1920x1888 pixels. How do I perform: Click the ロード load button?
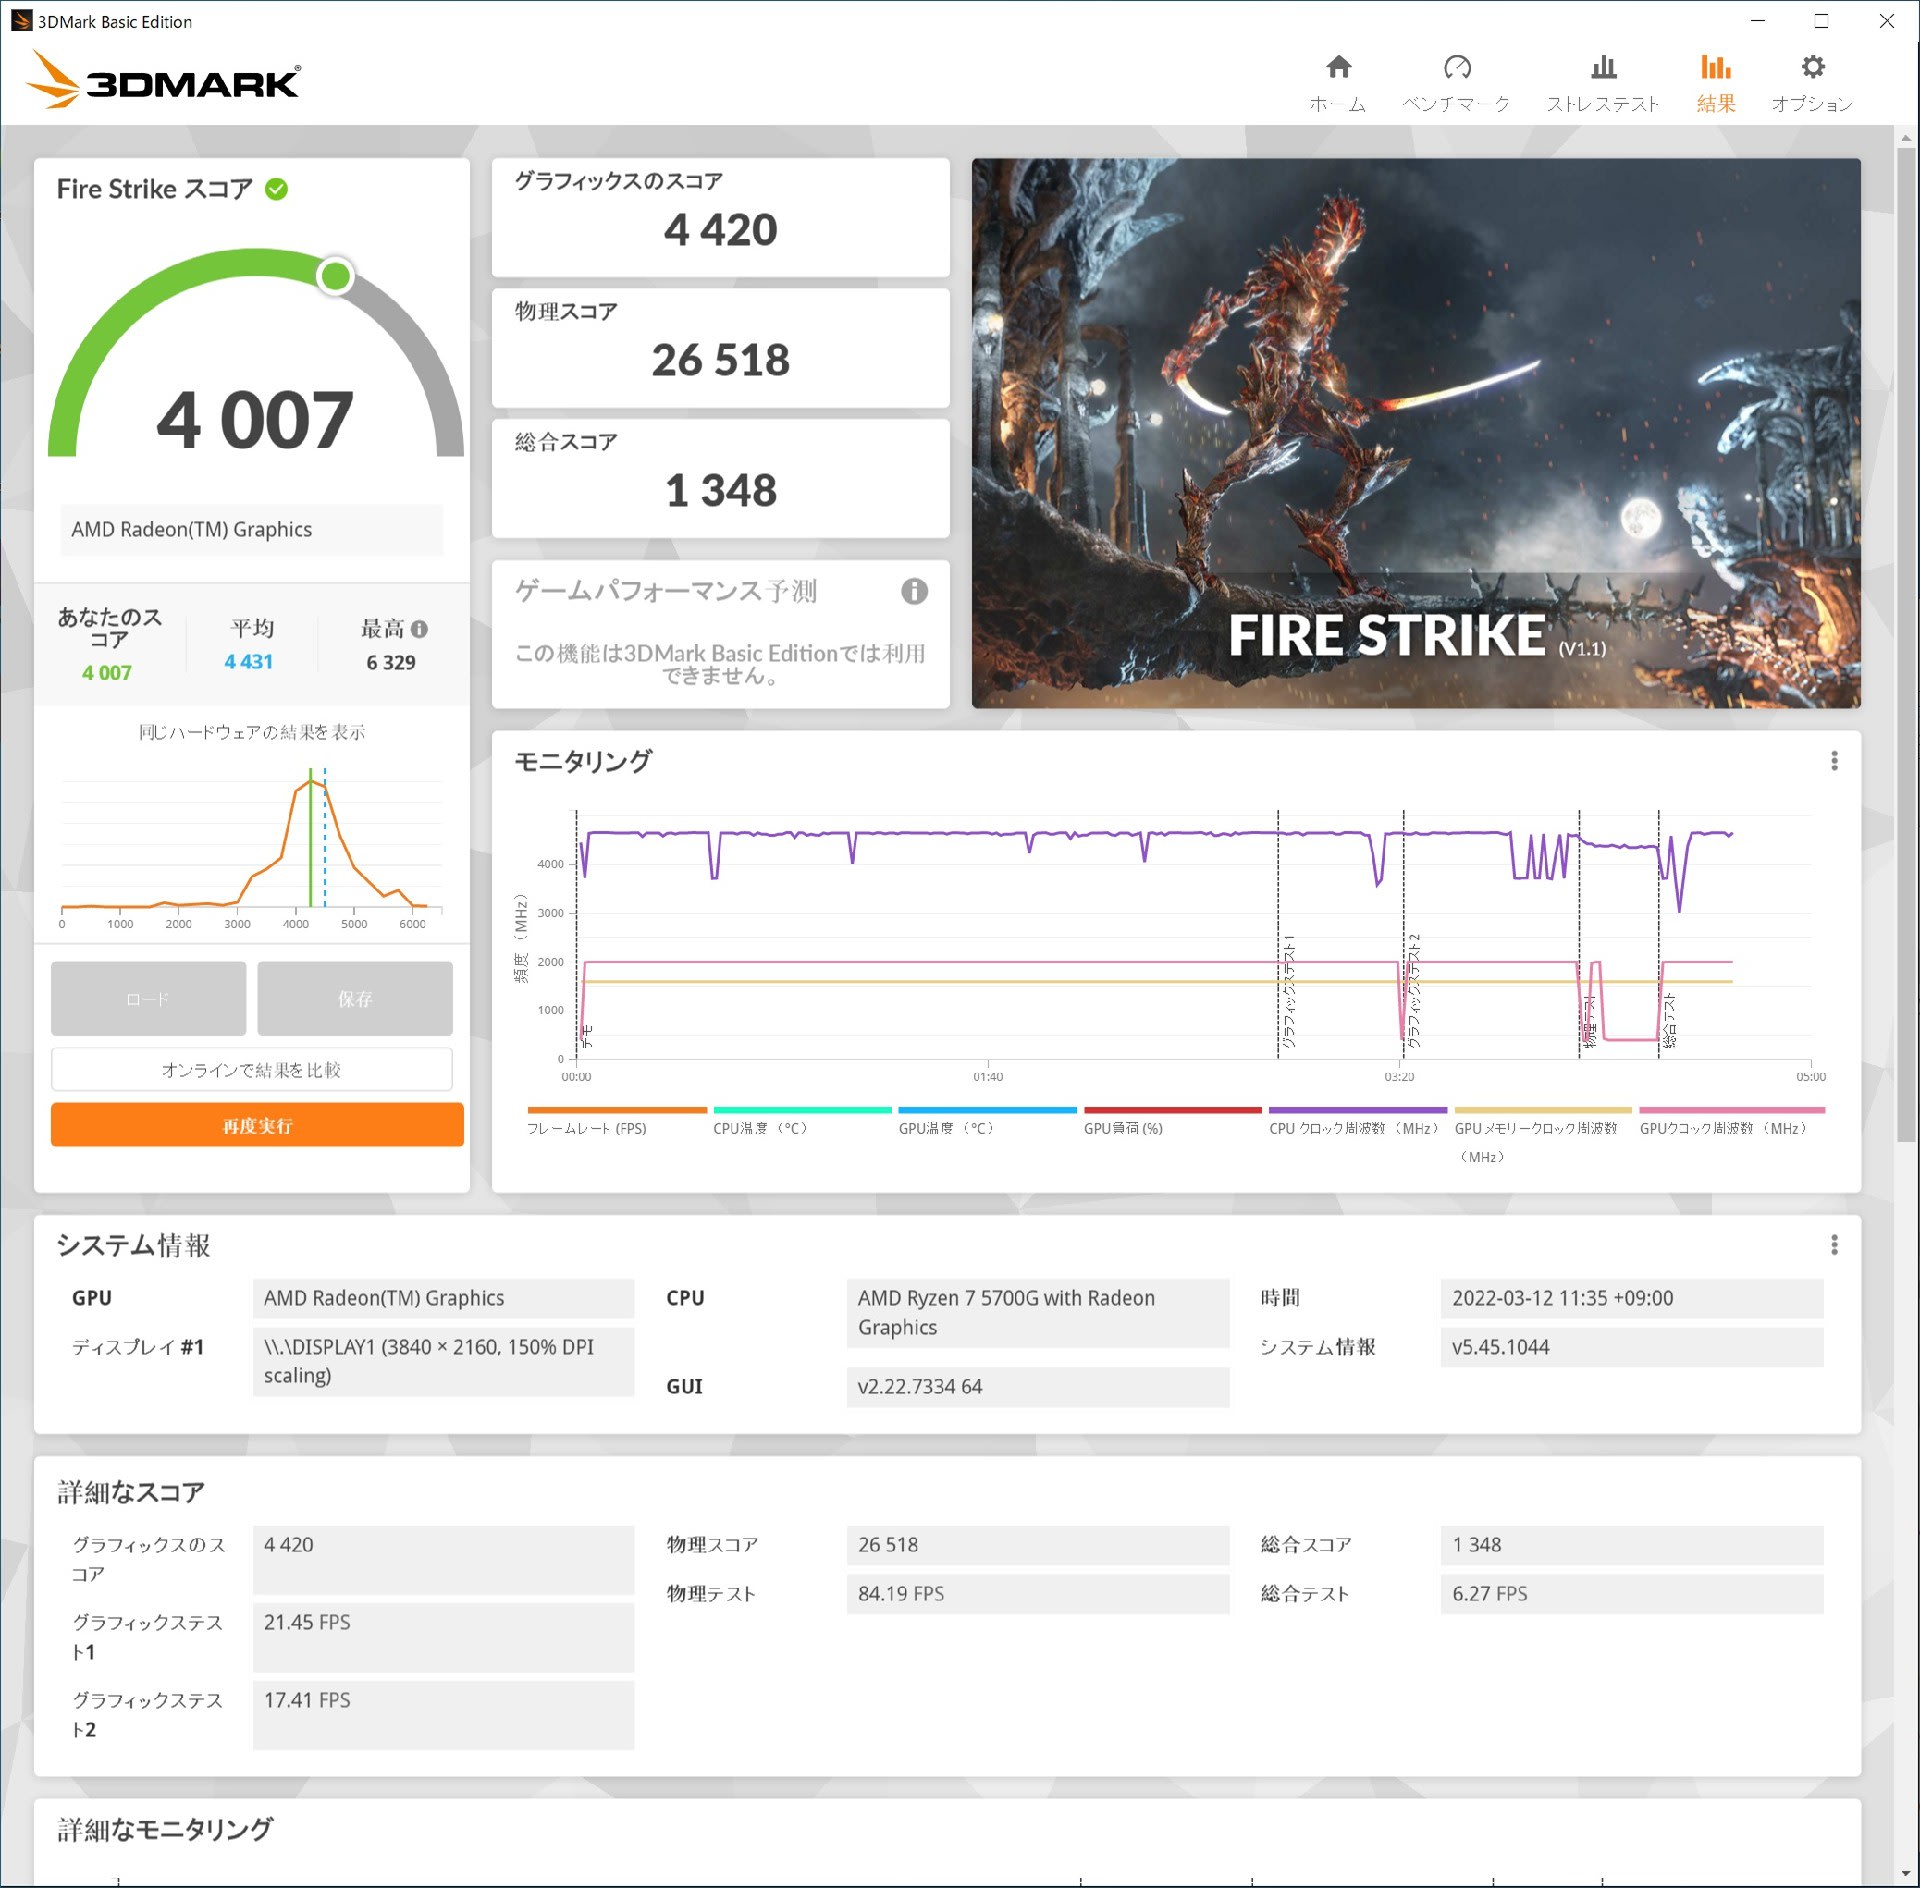tap(149, 999)
